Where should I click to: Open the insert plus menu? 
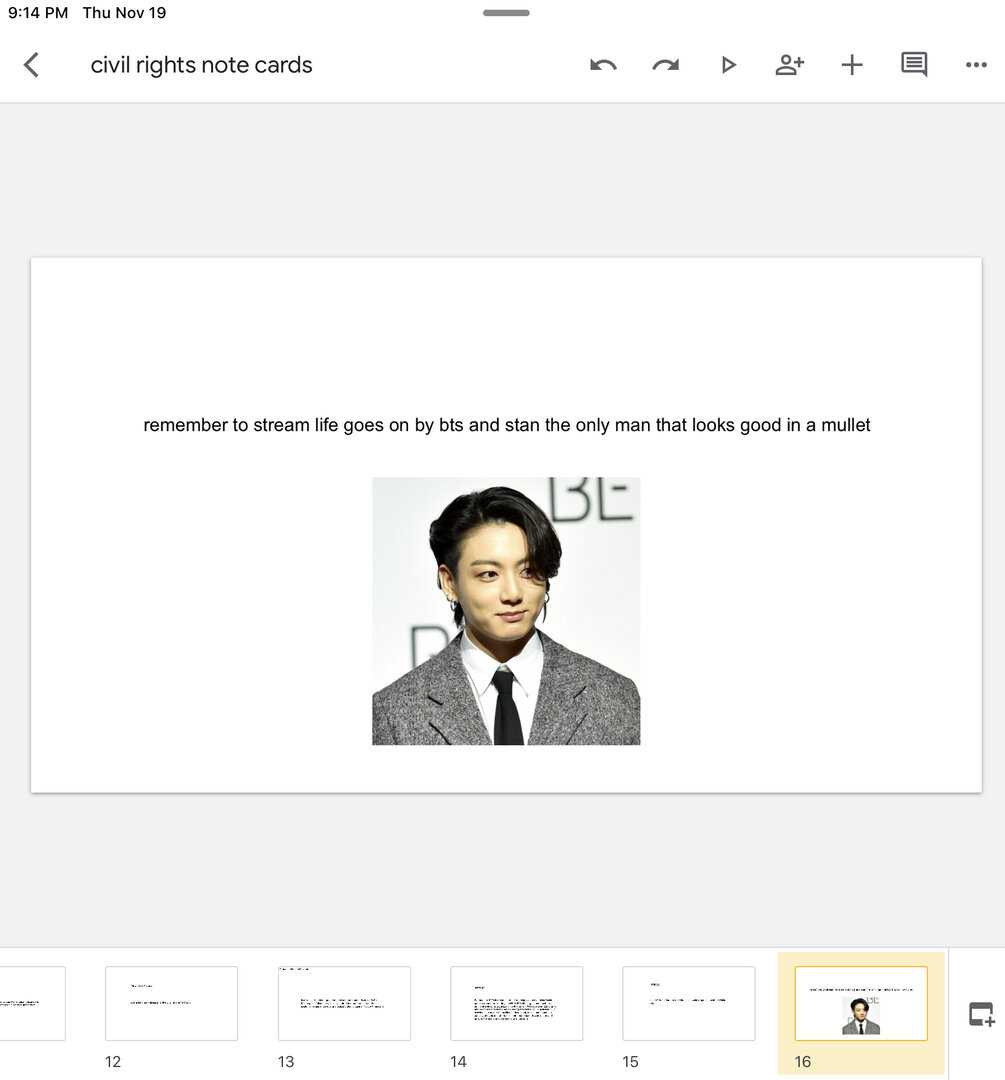(852, 65)
